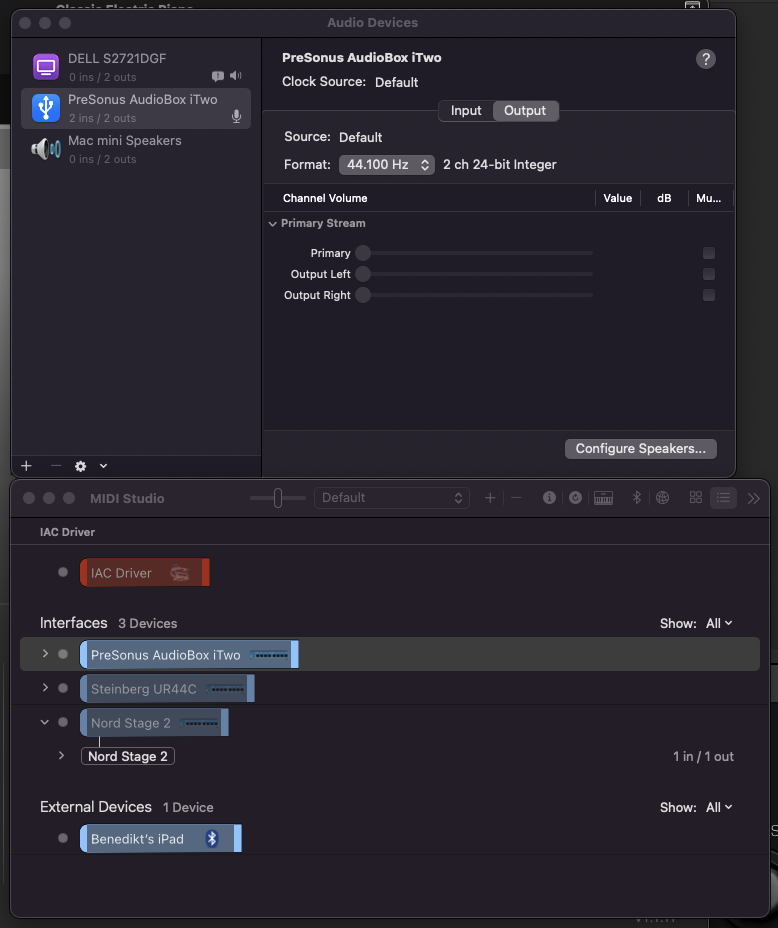The width and height of the screenshot is (778, 928).
Task: Open MIDI configuration Default dropdown
Action: click(x=392, y=498)
